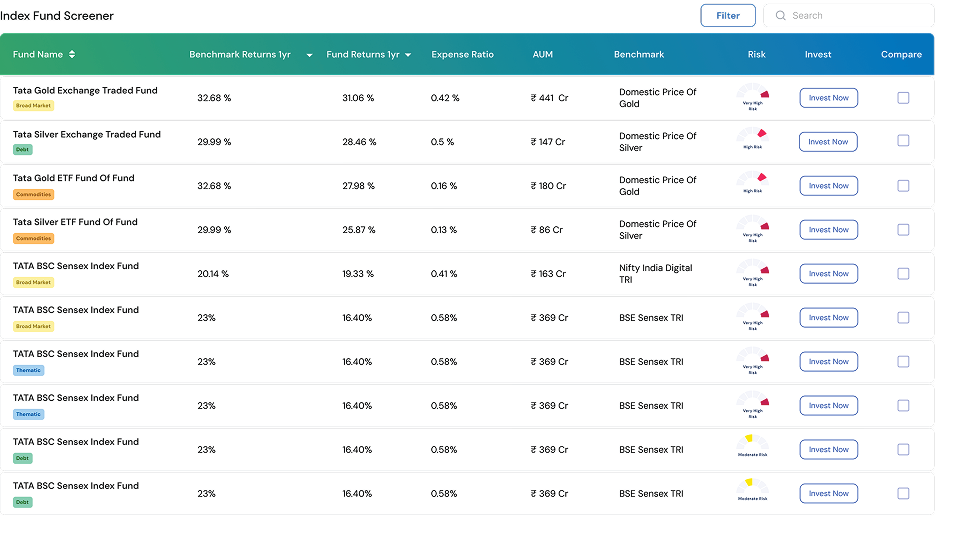Viewport: 964px width, 541px height.
Task: Click the Compare column header
Action: (901, 54)
